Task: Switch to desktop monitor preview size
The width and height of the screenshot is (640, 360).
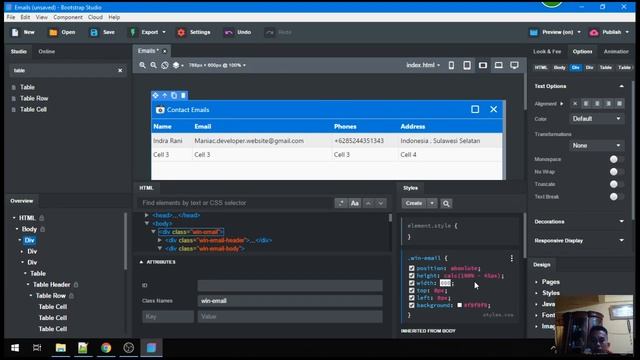Action: (514, 65)
